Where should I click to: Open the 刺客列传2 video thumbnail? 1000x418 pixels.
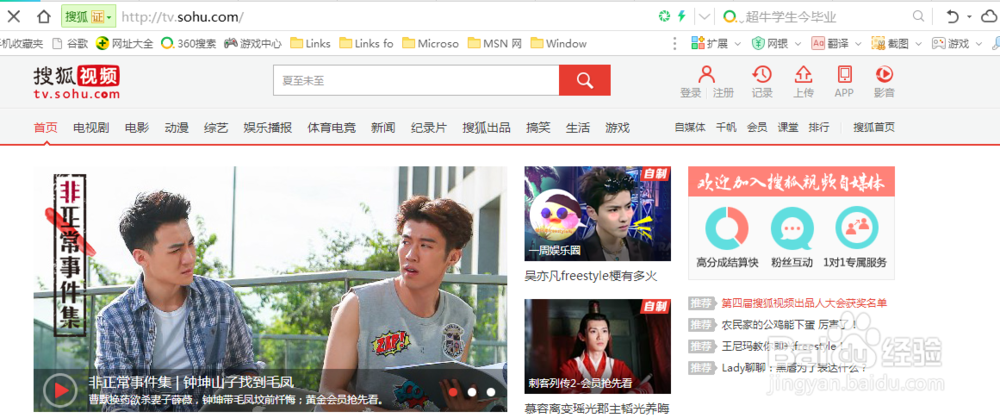tap(598, 346)
